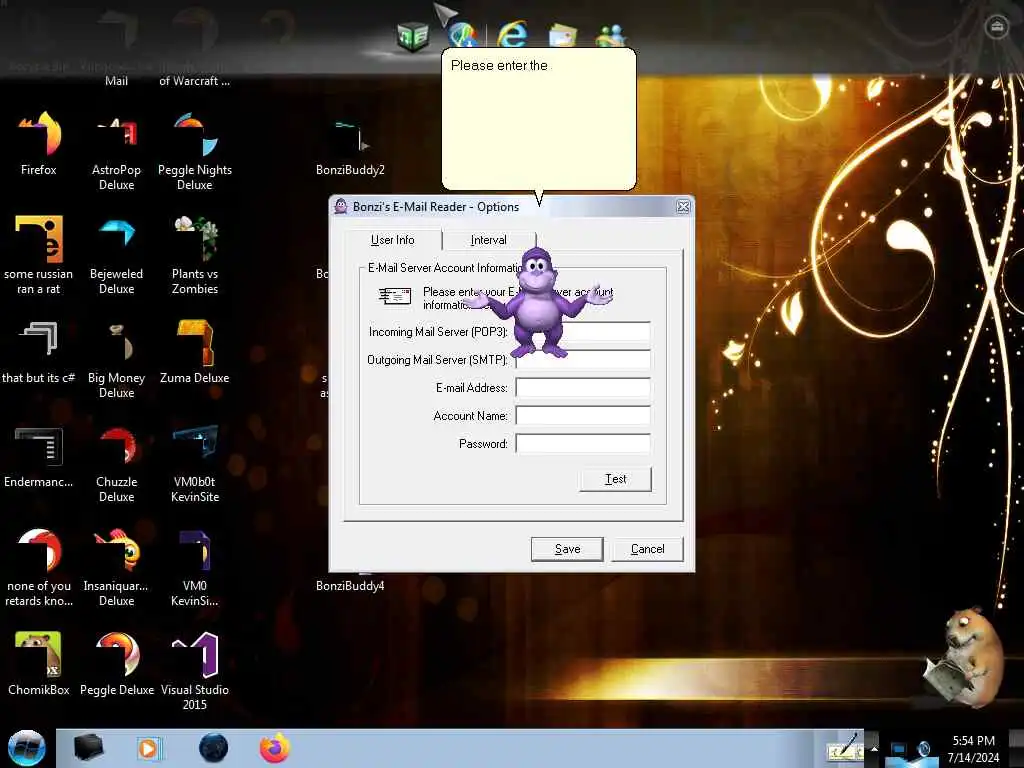Switch to the Interval tab
The height and width of the screenshot is (768, 1024).
[488, 240]
